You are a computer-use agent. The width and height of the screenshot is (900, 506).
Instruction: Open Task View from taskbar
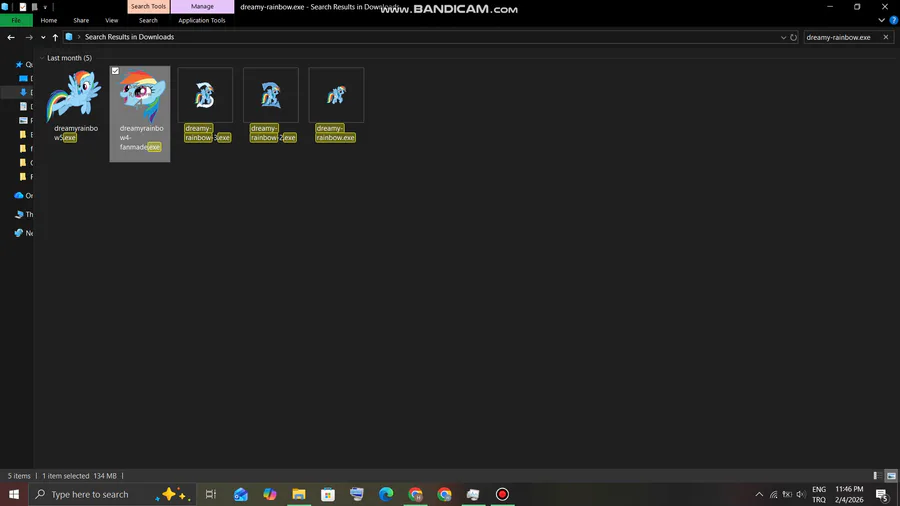[211, 494]
